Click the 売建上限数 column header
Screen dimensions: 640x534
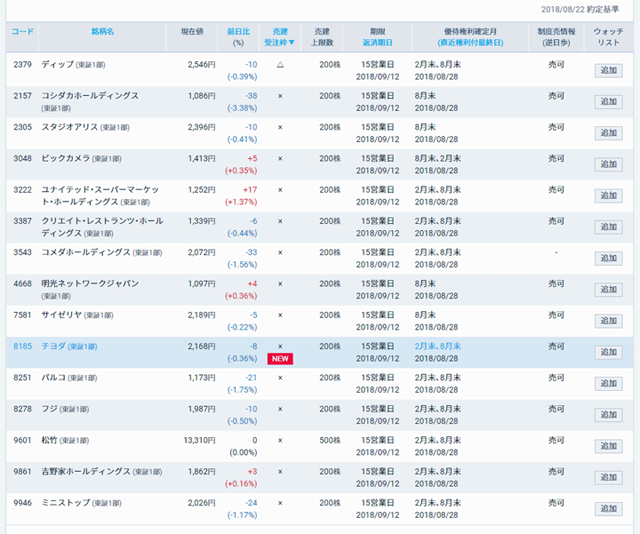coord(322,37)
